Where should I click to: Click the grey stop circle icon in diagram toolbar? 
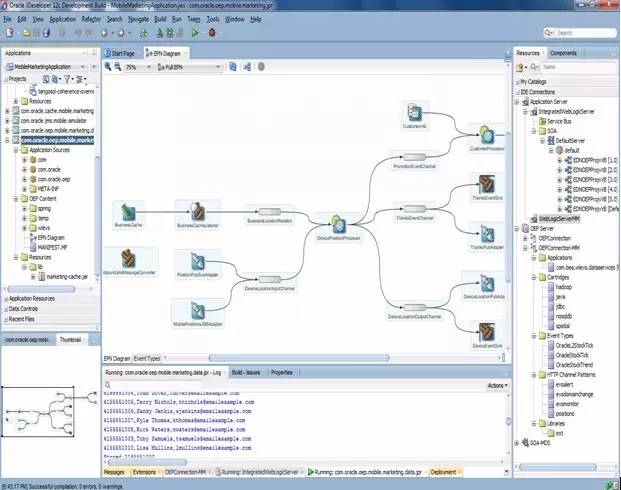(x=261, y=67)
